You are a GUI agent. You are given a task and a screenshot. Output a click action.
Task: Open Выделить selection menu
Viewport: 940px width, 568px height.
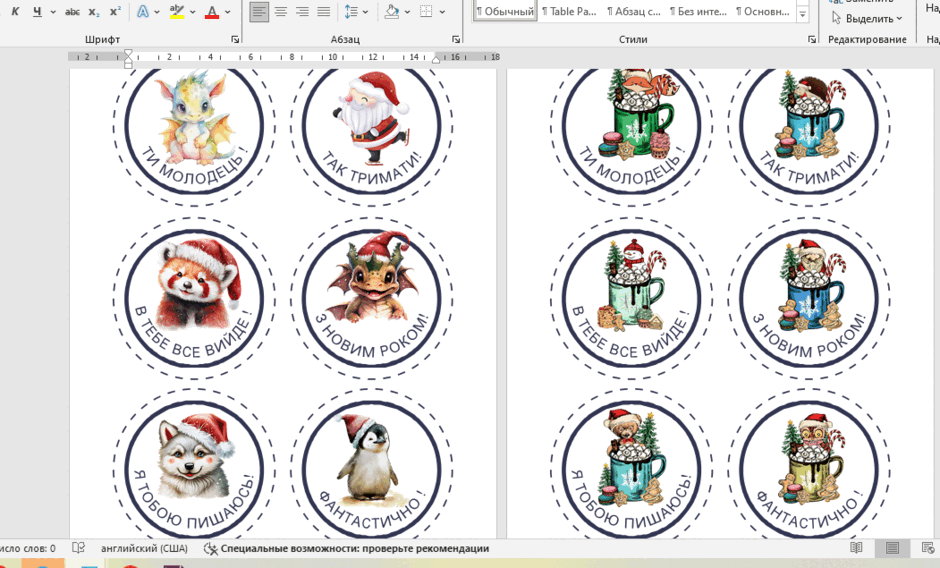(867, 19)
